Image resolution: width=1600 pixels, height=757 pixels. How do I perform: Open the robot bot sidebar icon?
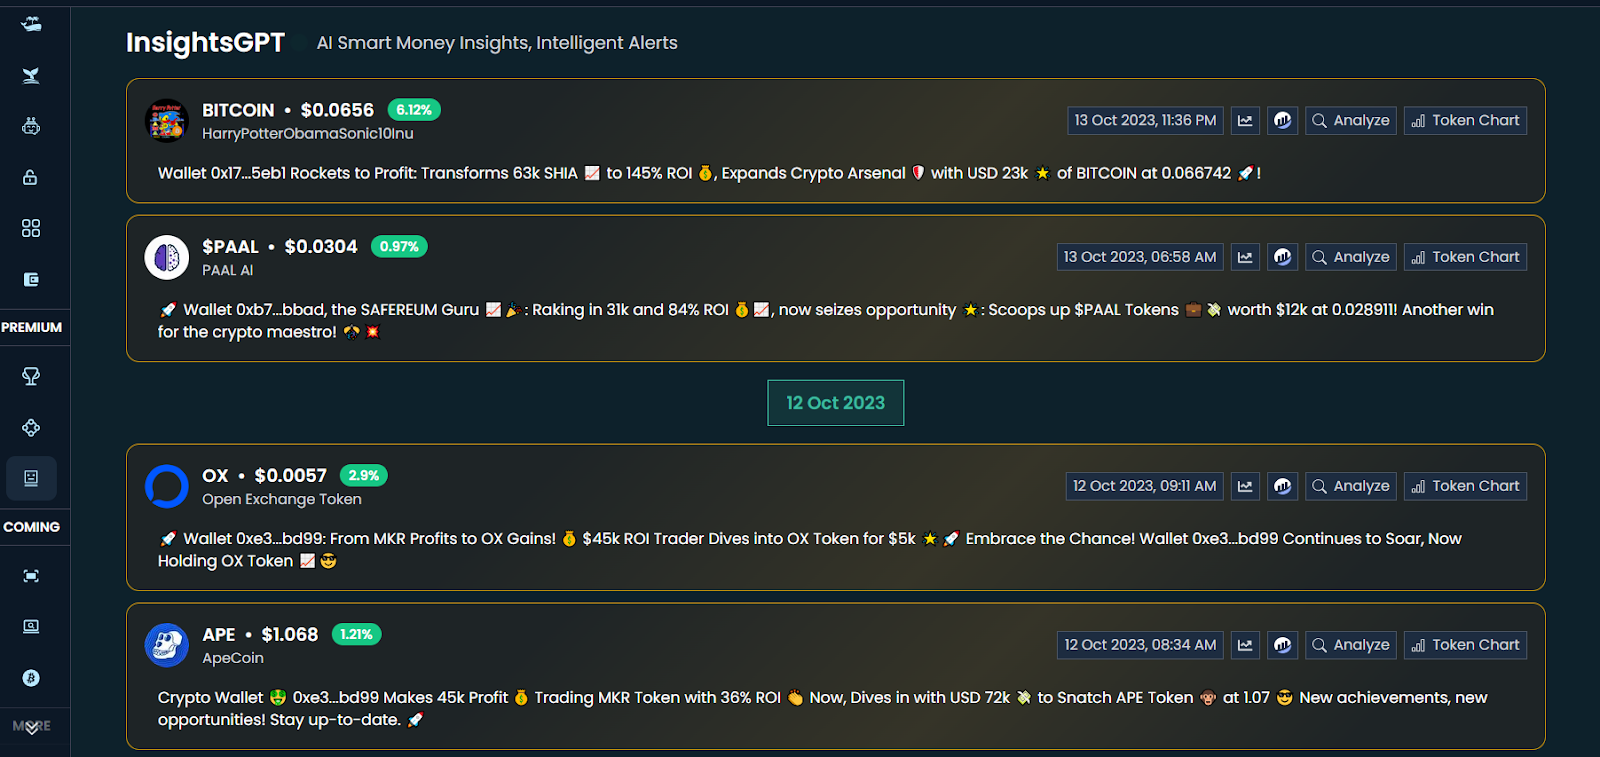31,126
